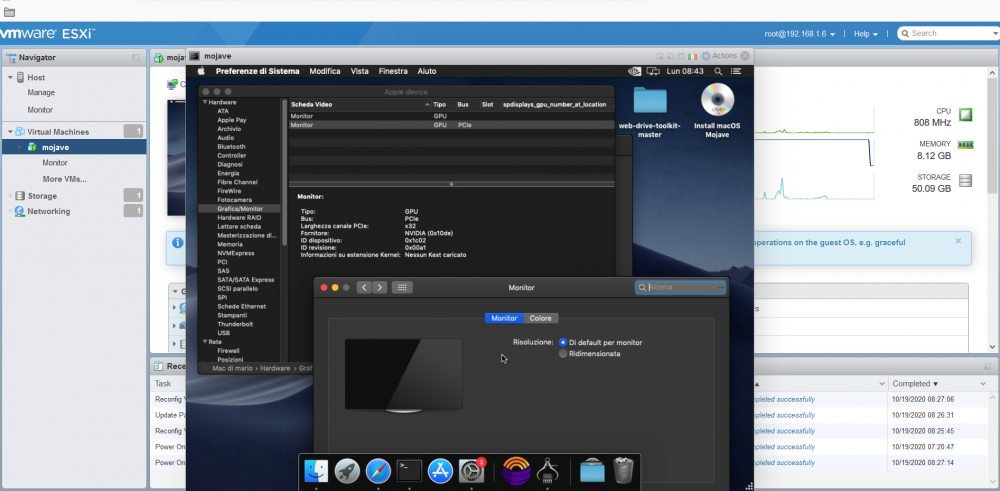1000x491 pixels.
Task: Click the monitor preview thumbnail
Action: (x=404, y=376)
